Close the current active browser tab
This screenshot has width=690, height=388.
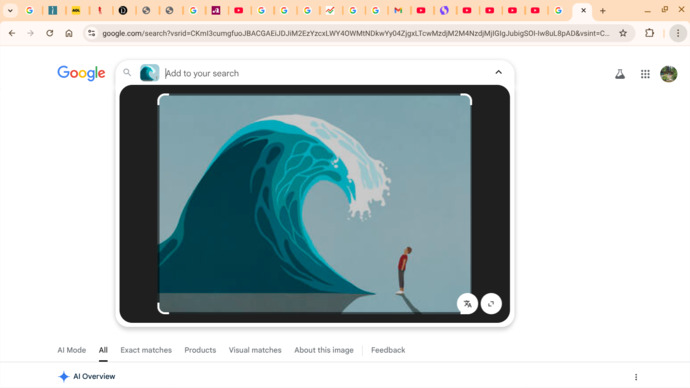(x=584, y=11)
